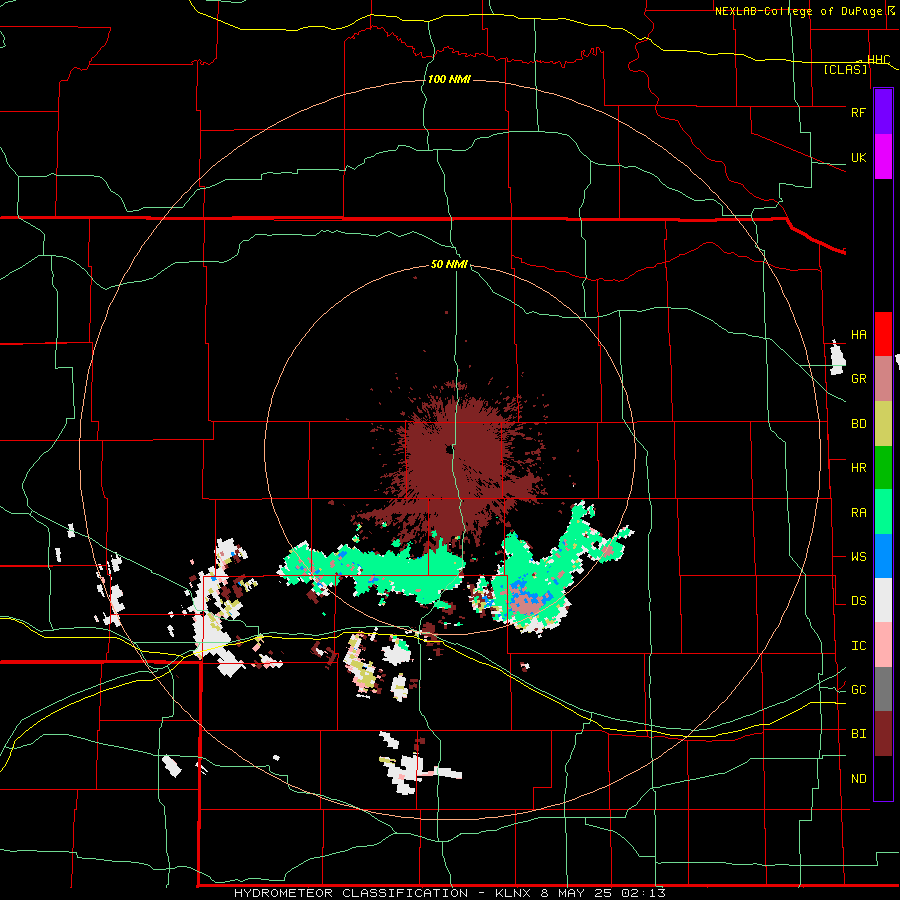The height and width of the screenshot is (900, 900).
Task: Click the dusty pink GR legend swatch
Action: pyautogui.click(x=883, y=379)
